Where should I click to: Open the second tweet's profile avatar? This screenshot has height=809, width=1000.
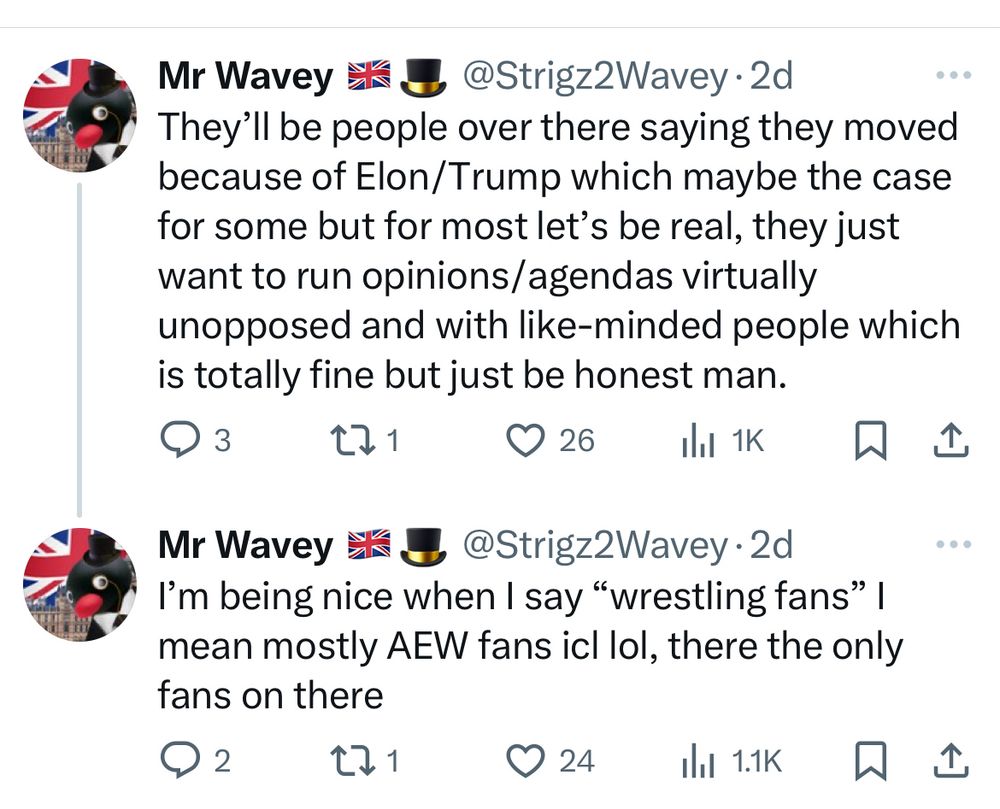tap(79, 584)
